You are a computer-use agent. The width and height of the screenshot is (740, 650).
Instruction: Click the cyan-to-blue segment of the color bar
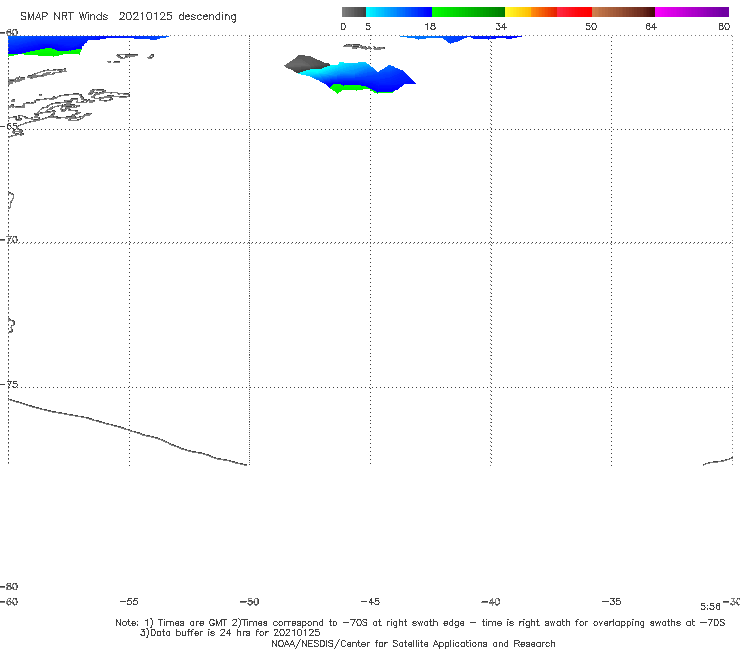[399, 12]
